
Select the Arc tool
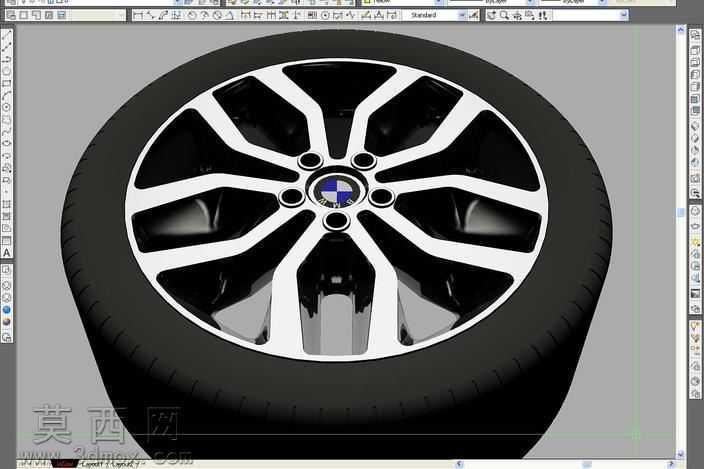point(7,95)
